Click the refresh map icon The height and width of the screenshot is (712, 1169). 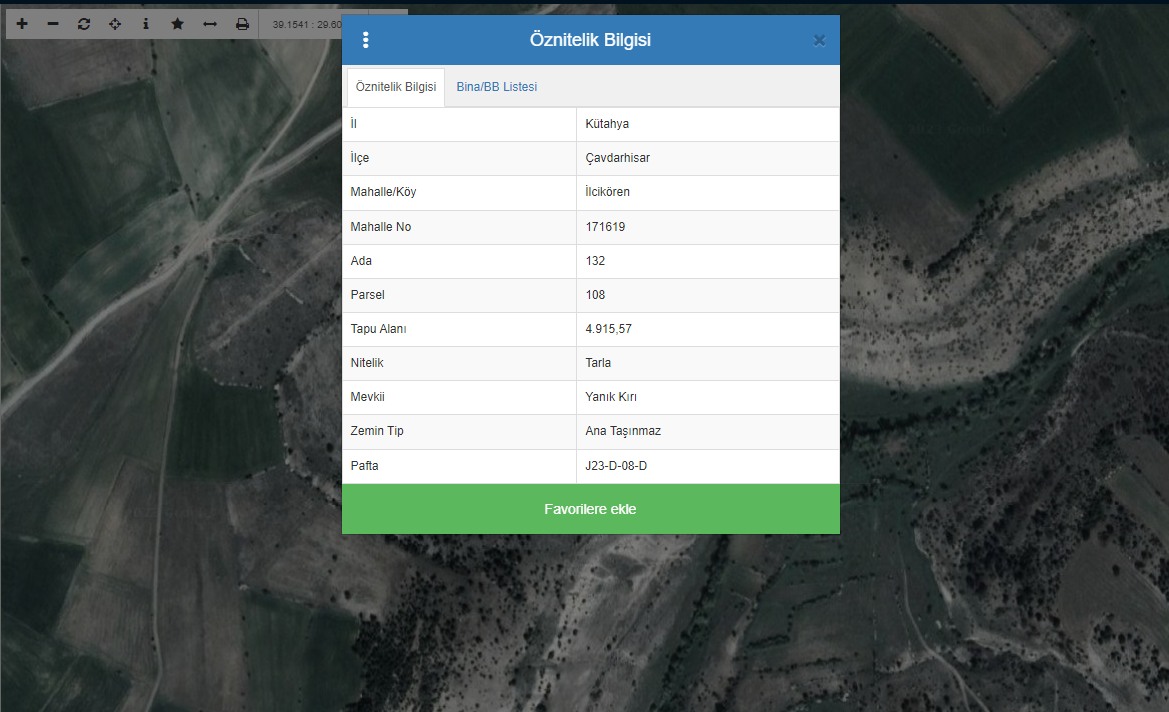click(x=84, y=24)
